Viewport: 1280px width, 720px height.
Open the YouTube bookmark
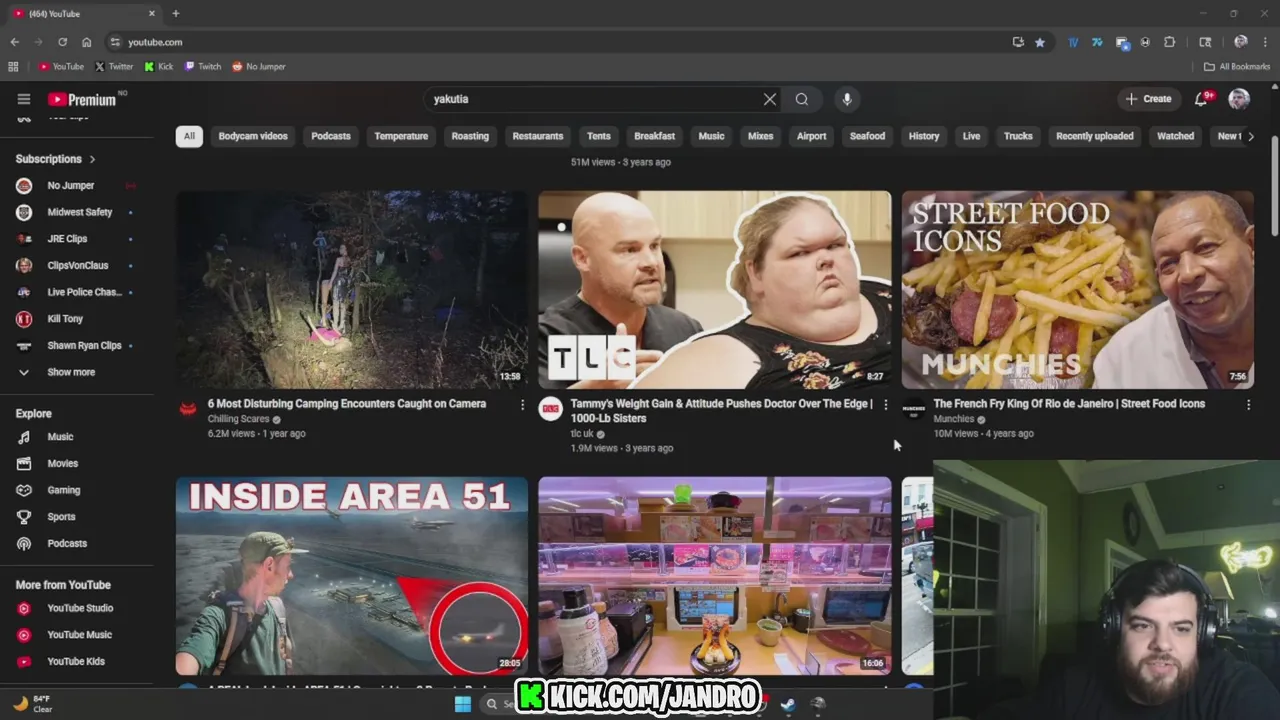click(62, 67)
